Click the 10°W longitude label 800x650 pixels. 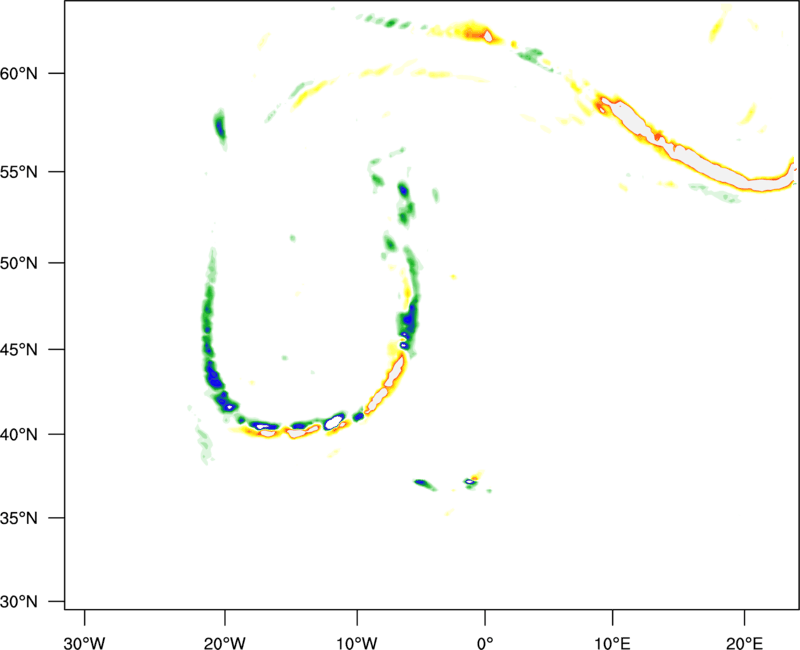(x=357, y=643)
